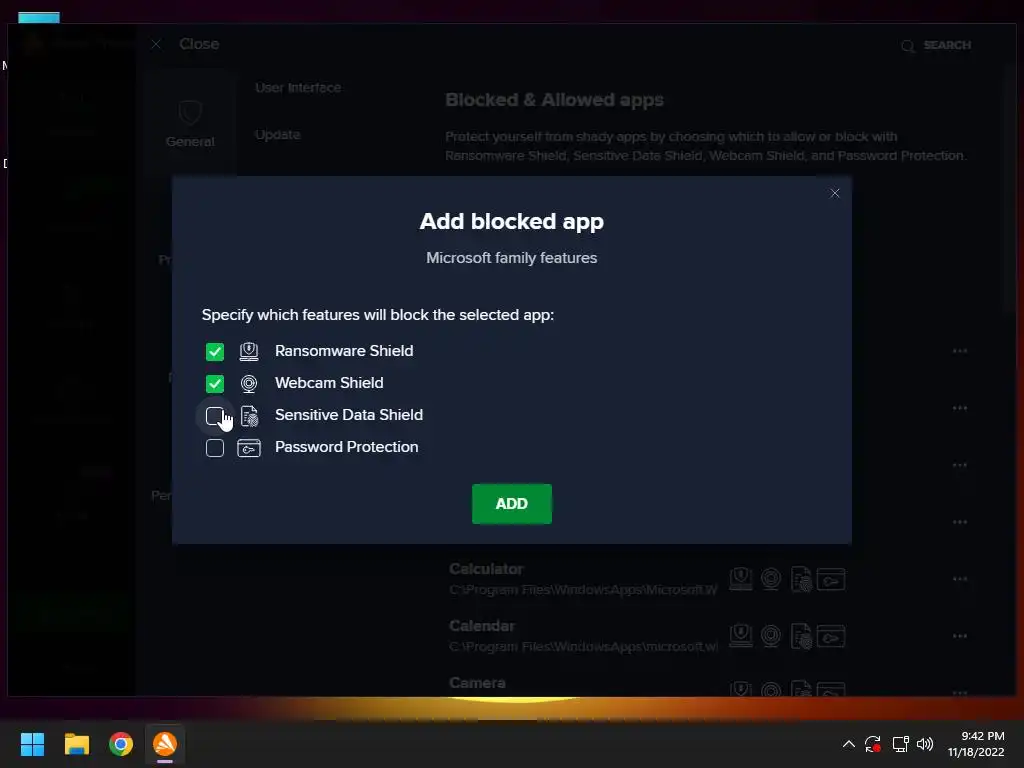
Task: Toggle Calendar's Sensitive Data Shield icon
Action: point(801,636)
